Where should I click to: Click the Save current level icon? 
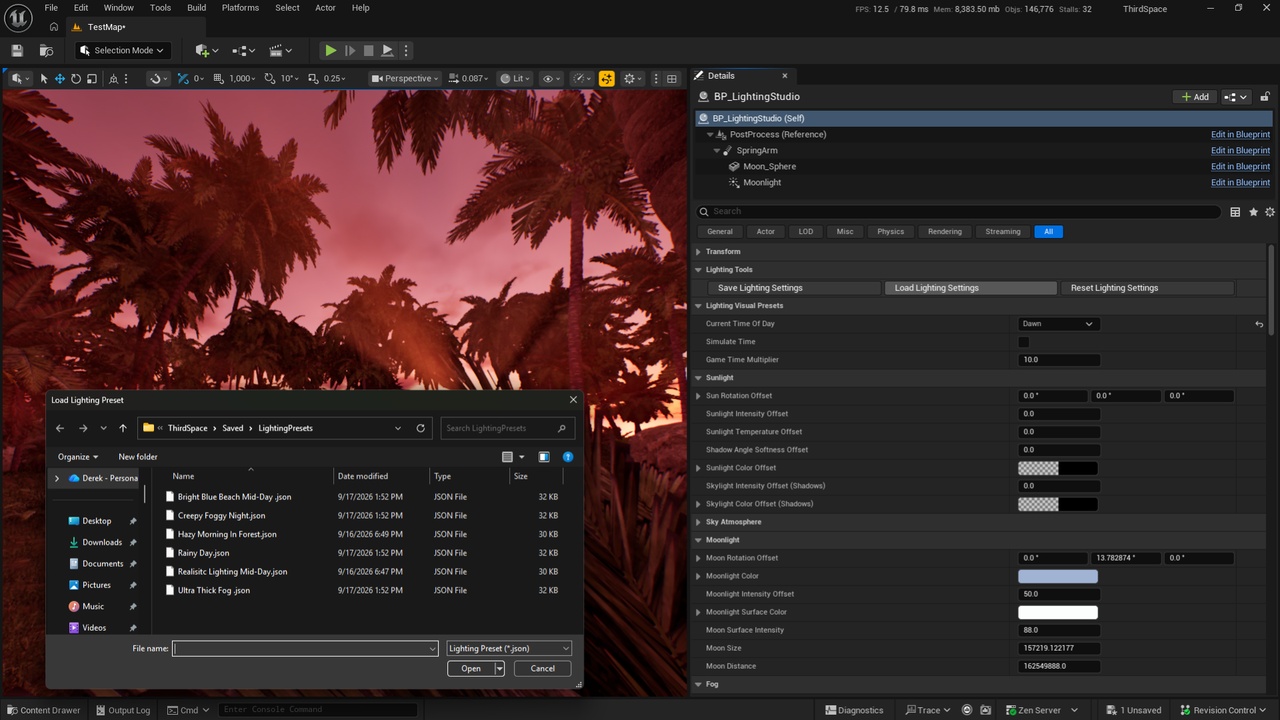[17, 50]
